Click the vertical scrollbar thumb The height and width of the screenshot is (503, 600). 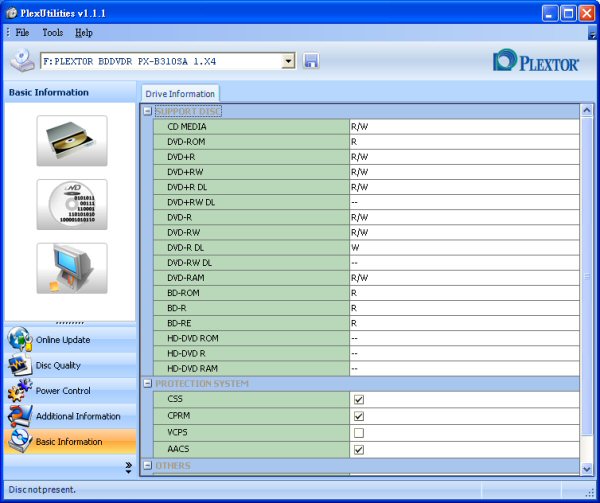click(587, 276)
